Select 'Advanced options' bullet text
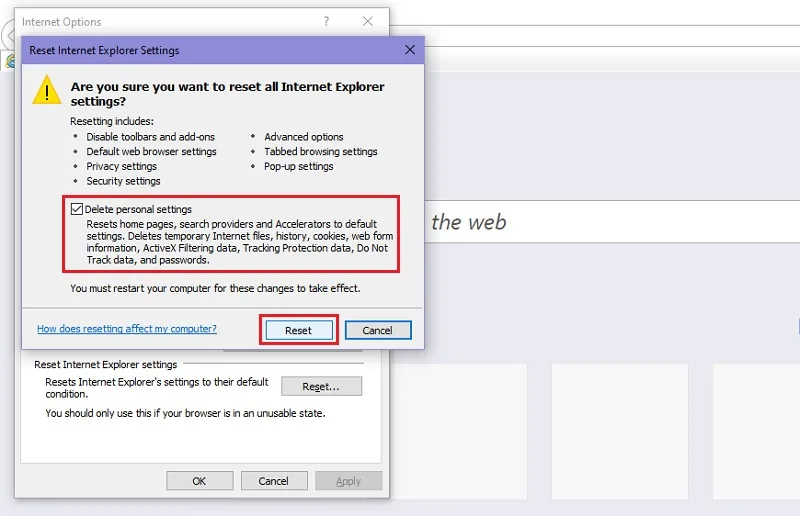 coord(304,137)
